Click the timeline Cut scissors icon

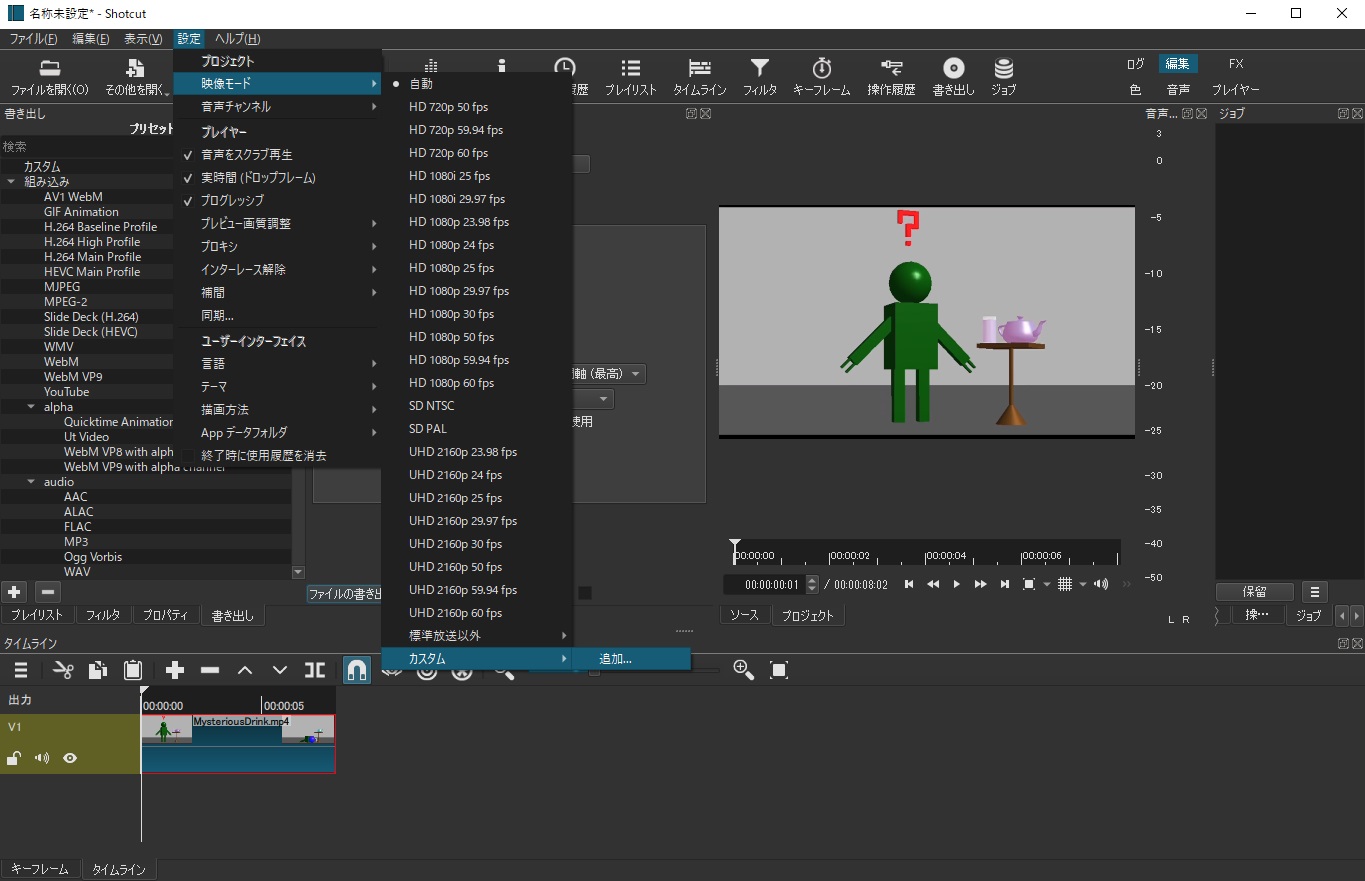coord(63,670)
